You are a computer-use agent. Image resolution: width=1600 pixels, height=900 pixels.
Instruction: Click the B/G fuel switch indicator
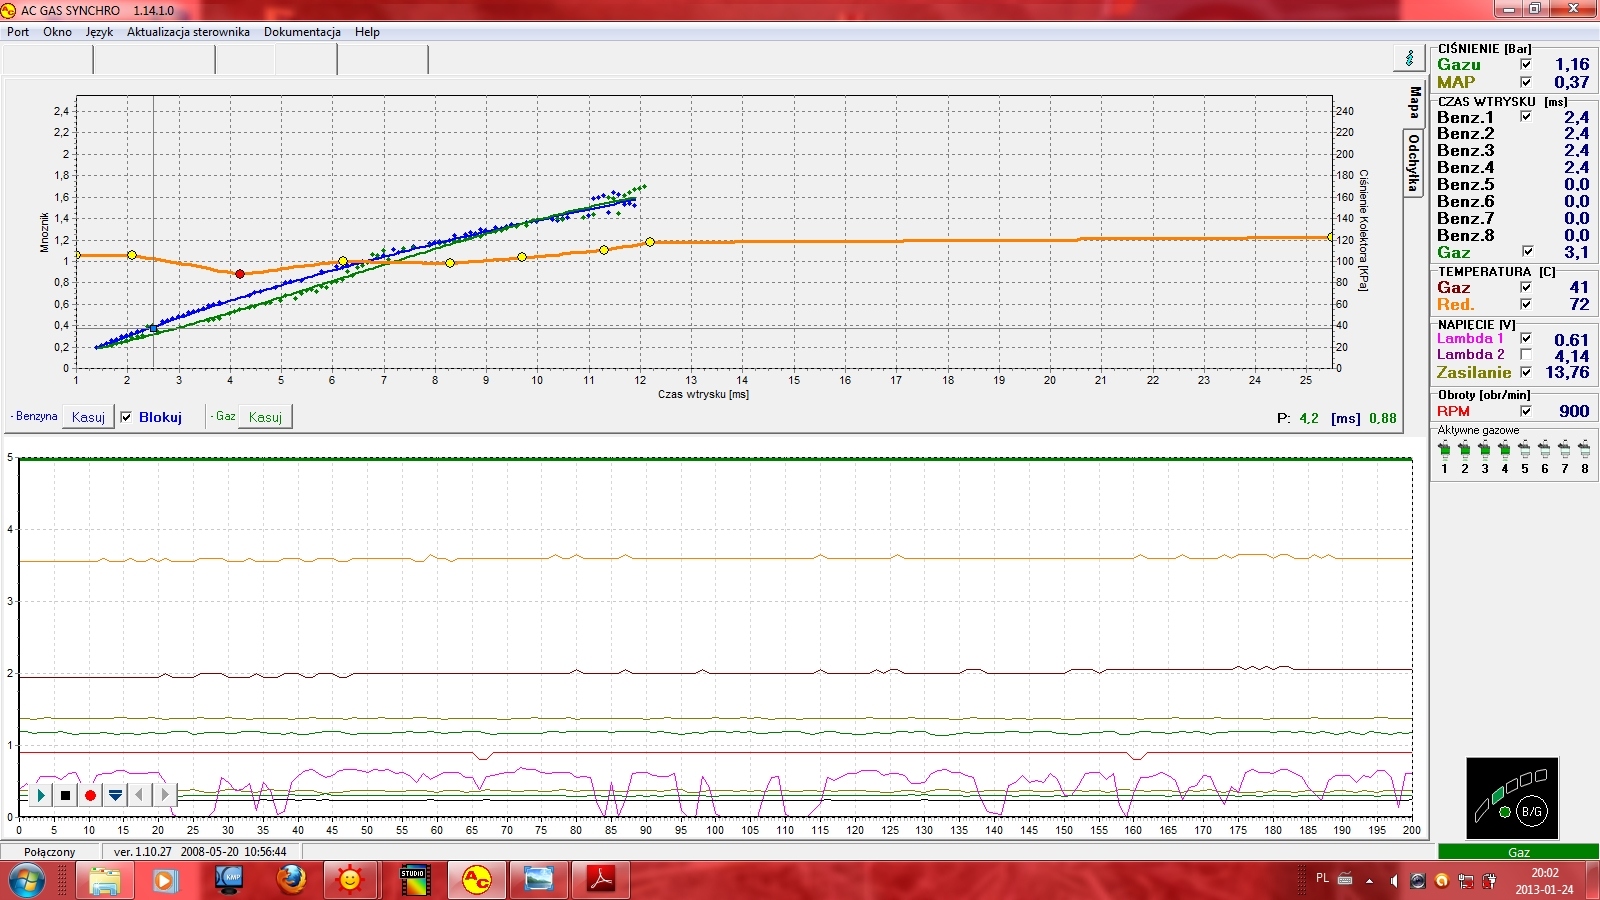point(1530,811)
